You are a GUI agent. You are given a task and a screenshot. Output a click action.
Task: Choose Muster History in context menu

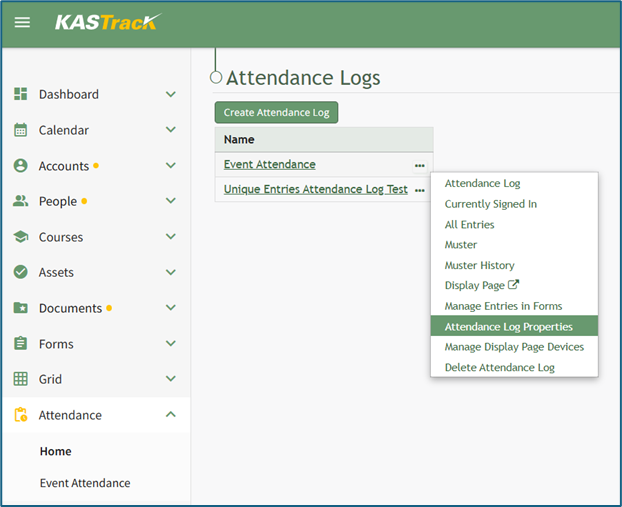479,265
